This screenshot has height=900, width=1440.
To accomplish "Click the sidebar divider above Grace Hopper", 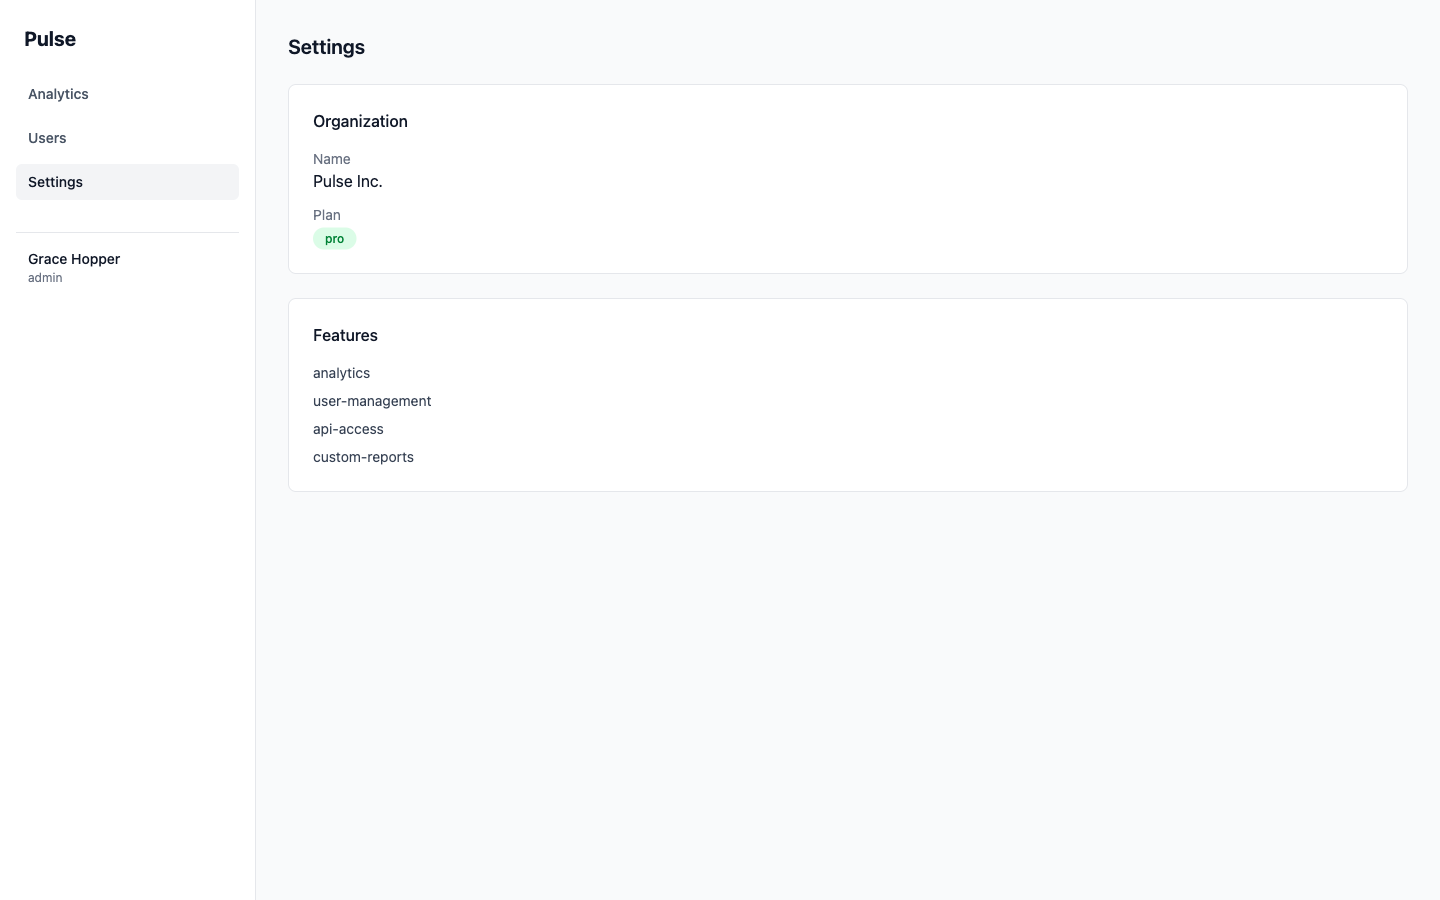I will (x=127, y=233).
